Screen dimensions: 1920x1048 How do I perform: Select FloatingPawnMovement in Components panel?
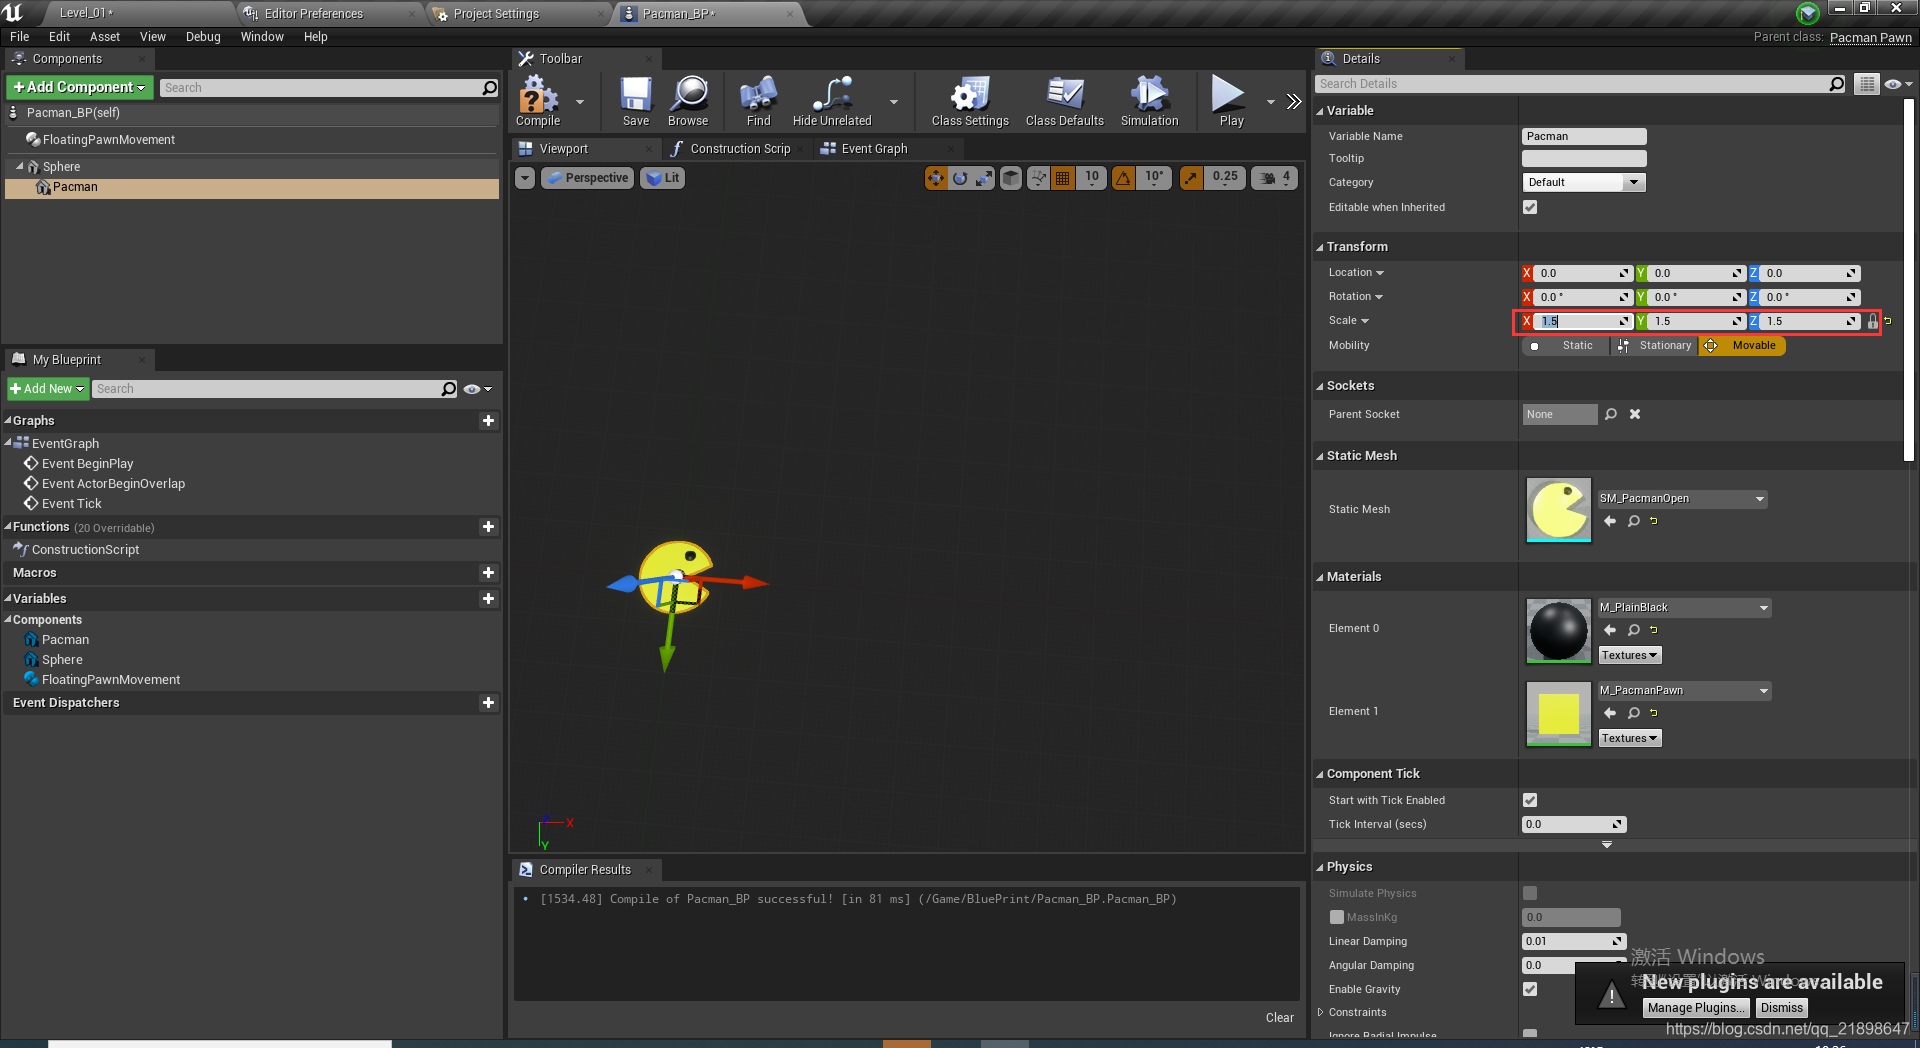108,140
